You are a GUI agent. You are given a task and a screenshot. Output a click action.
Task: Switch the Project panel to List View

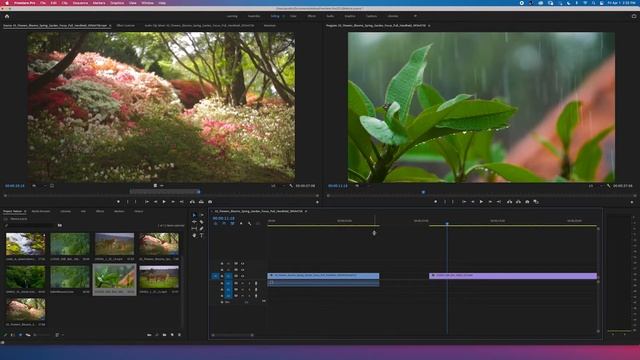[x=13, y=335]
